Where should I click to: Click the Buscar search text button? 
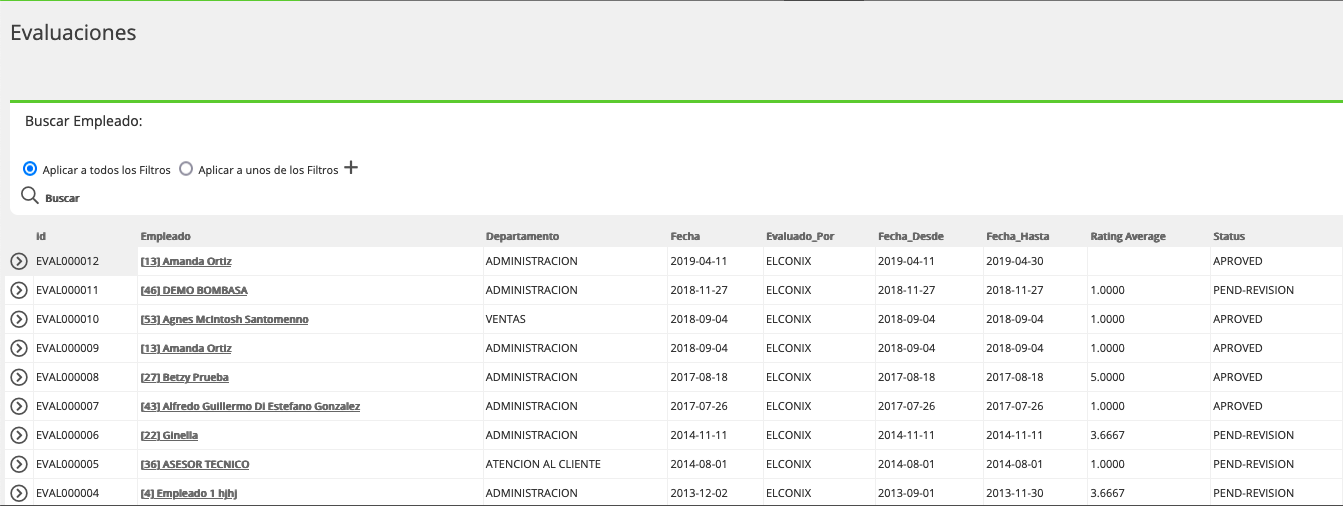click(62, 198)
